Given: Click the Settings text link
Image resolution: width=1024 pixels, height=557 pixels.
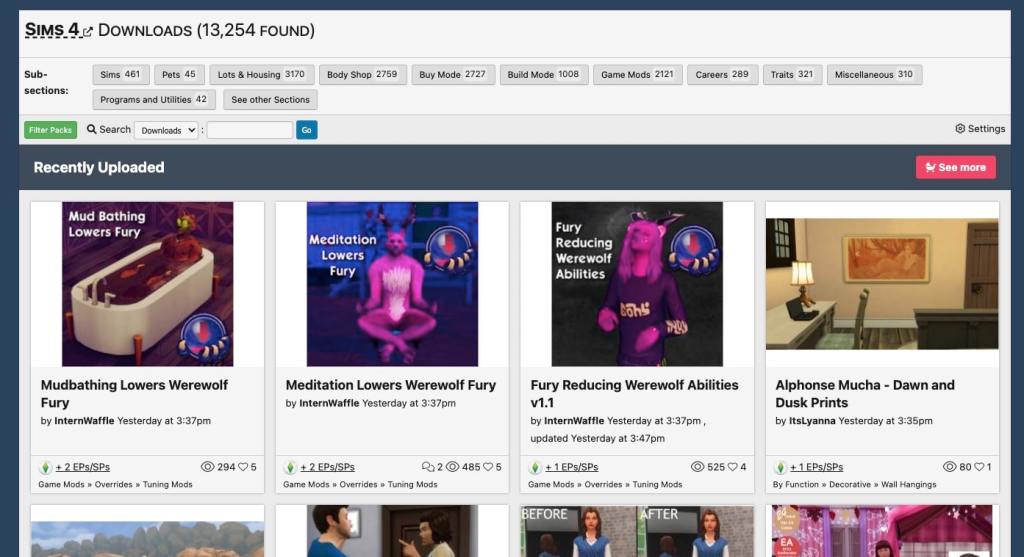Looking at the screenshot, I should [x=986, y=129].
